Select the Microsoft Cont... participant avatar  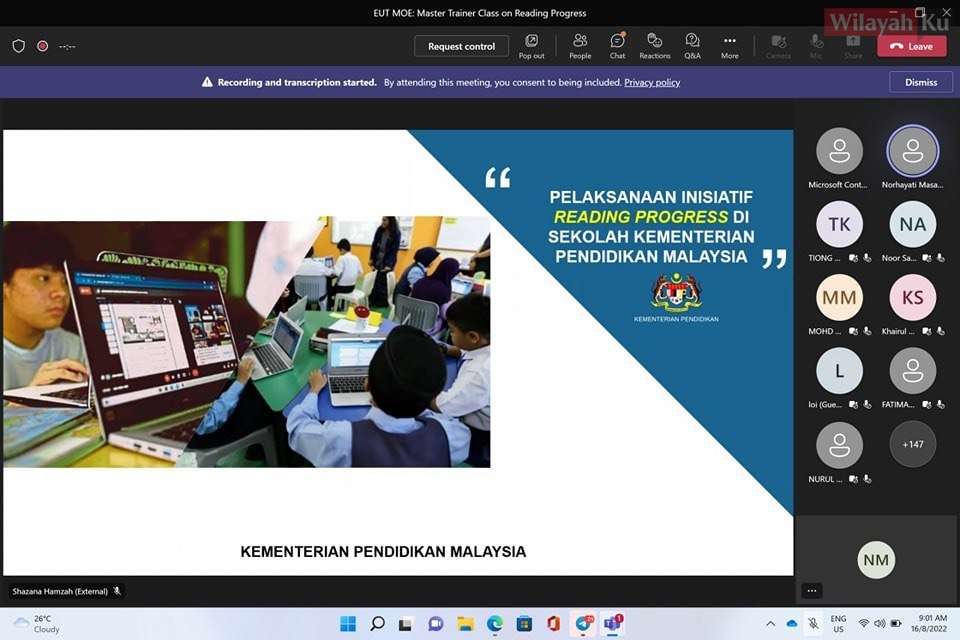point(839,151)
